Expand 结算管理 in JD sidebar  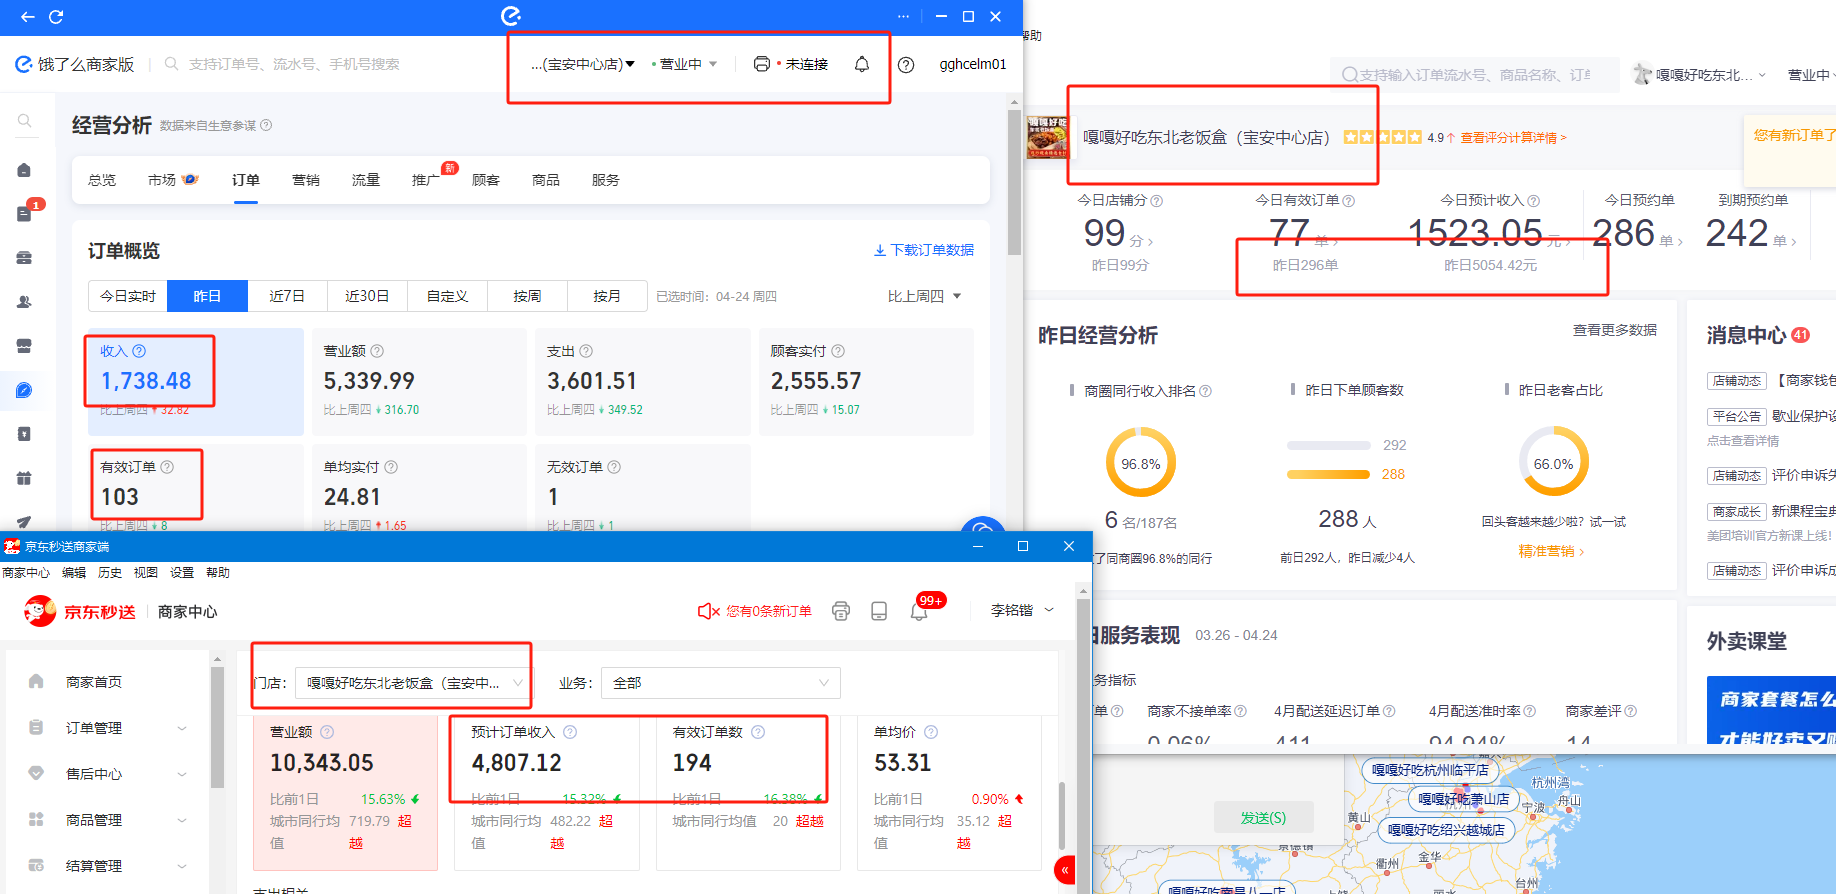pos(107,866)
